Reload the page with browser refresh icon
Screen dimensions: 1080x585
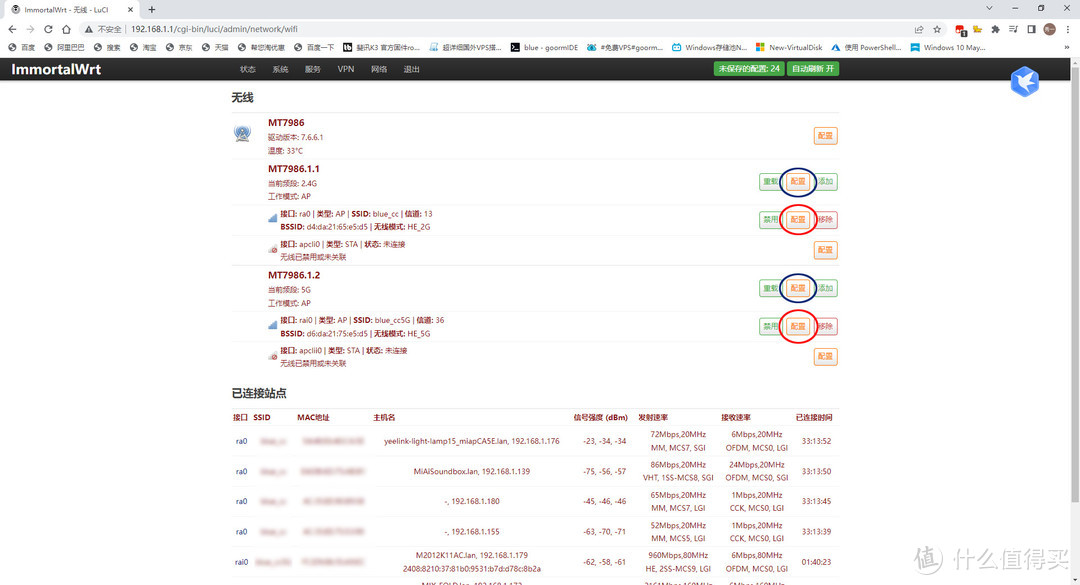tap(61, 29)
